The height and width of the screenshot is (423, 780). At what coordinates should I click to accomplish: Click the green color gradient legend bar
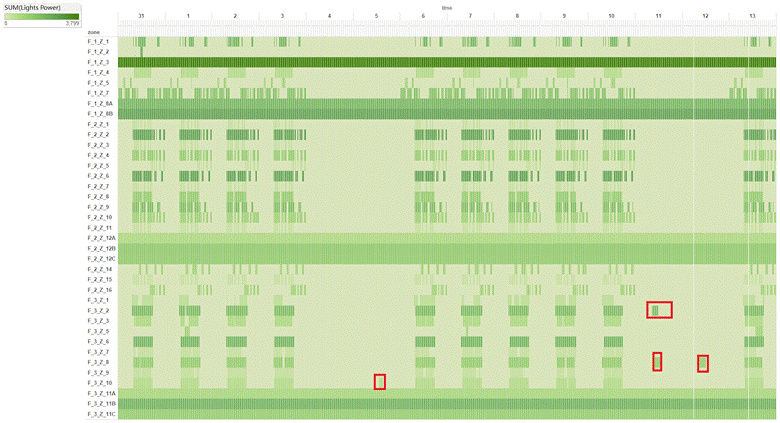click(x=42, y=16)
